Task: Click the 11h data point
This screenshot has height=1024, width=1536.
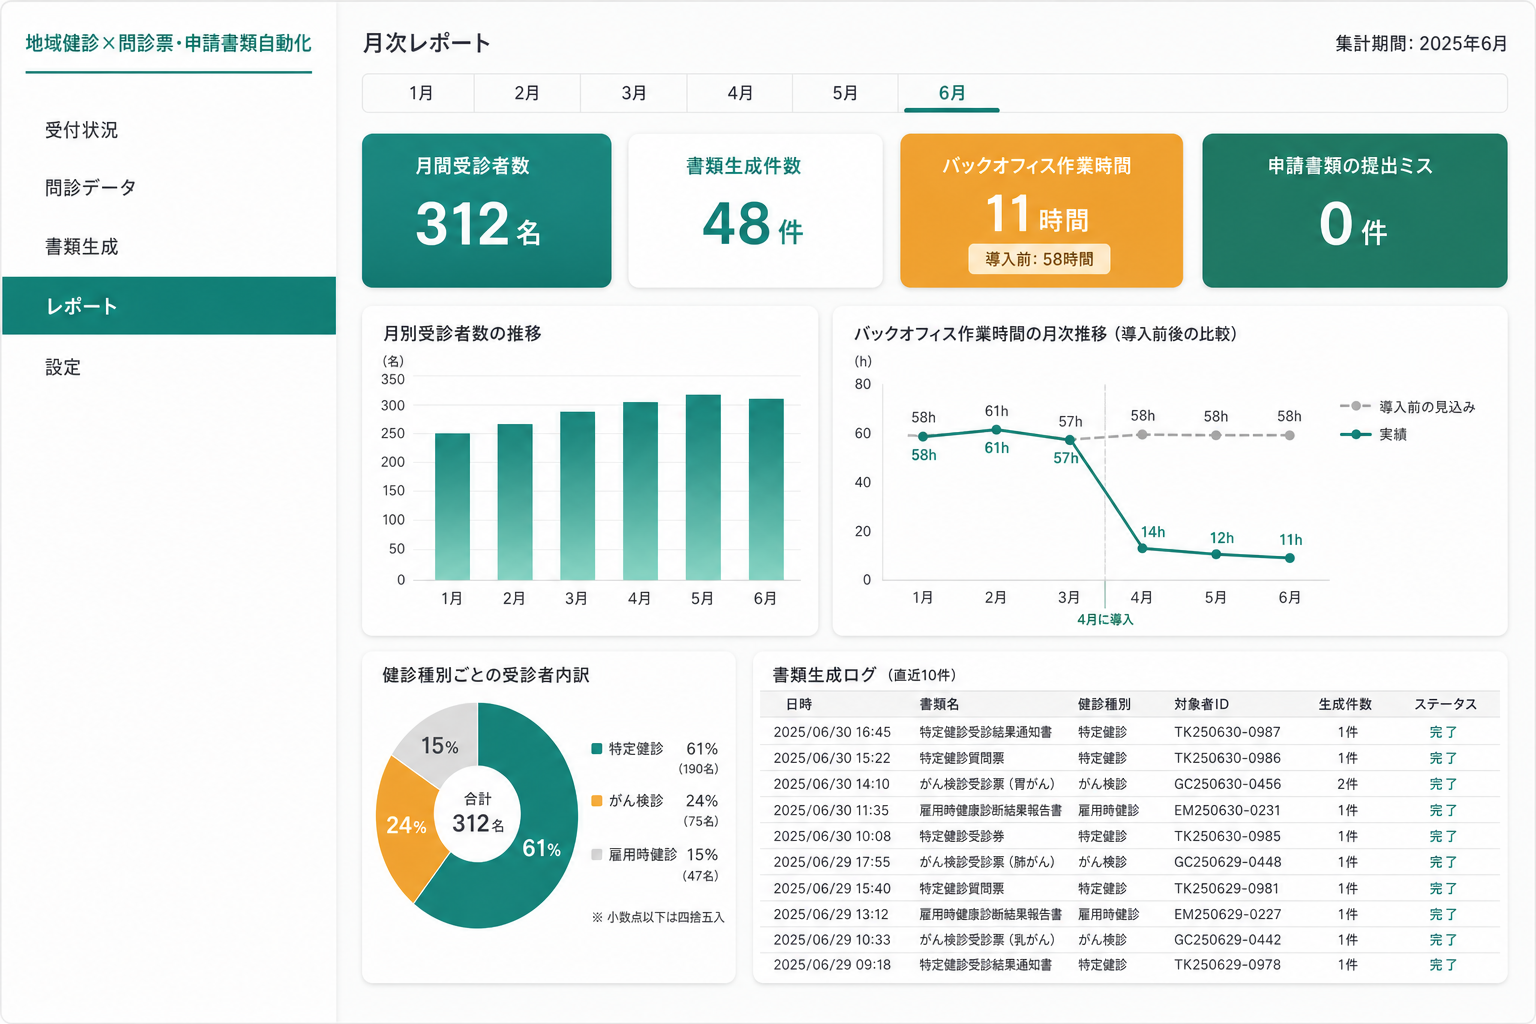Action: (x=1290, y=558)
